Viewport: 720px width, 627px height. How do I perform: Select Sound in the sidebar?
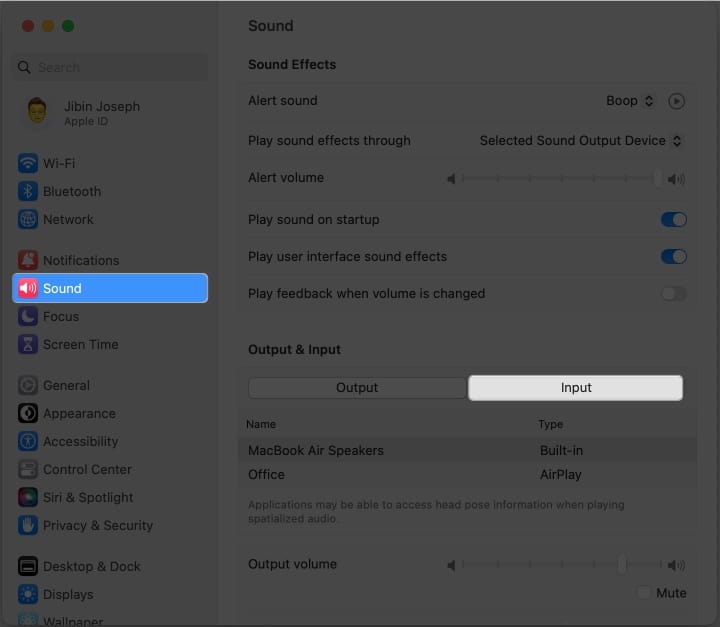110,288
